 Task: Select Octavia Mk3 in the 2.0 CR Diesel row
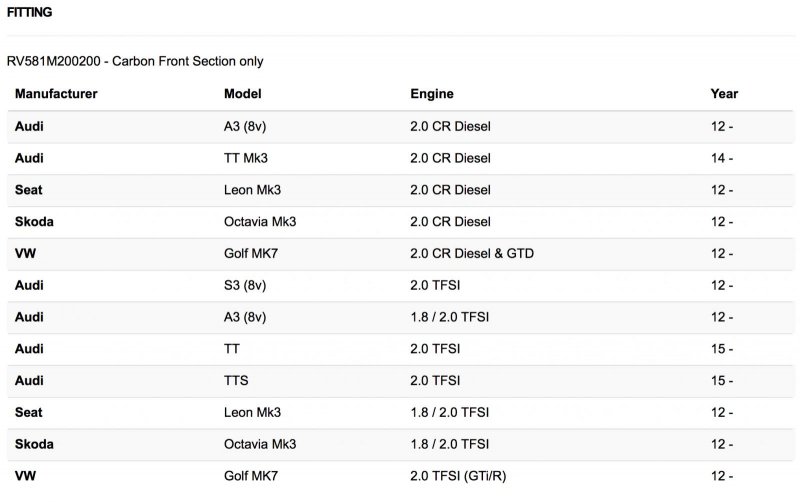(x=260, y=222)
